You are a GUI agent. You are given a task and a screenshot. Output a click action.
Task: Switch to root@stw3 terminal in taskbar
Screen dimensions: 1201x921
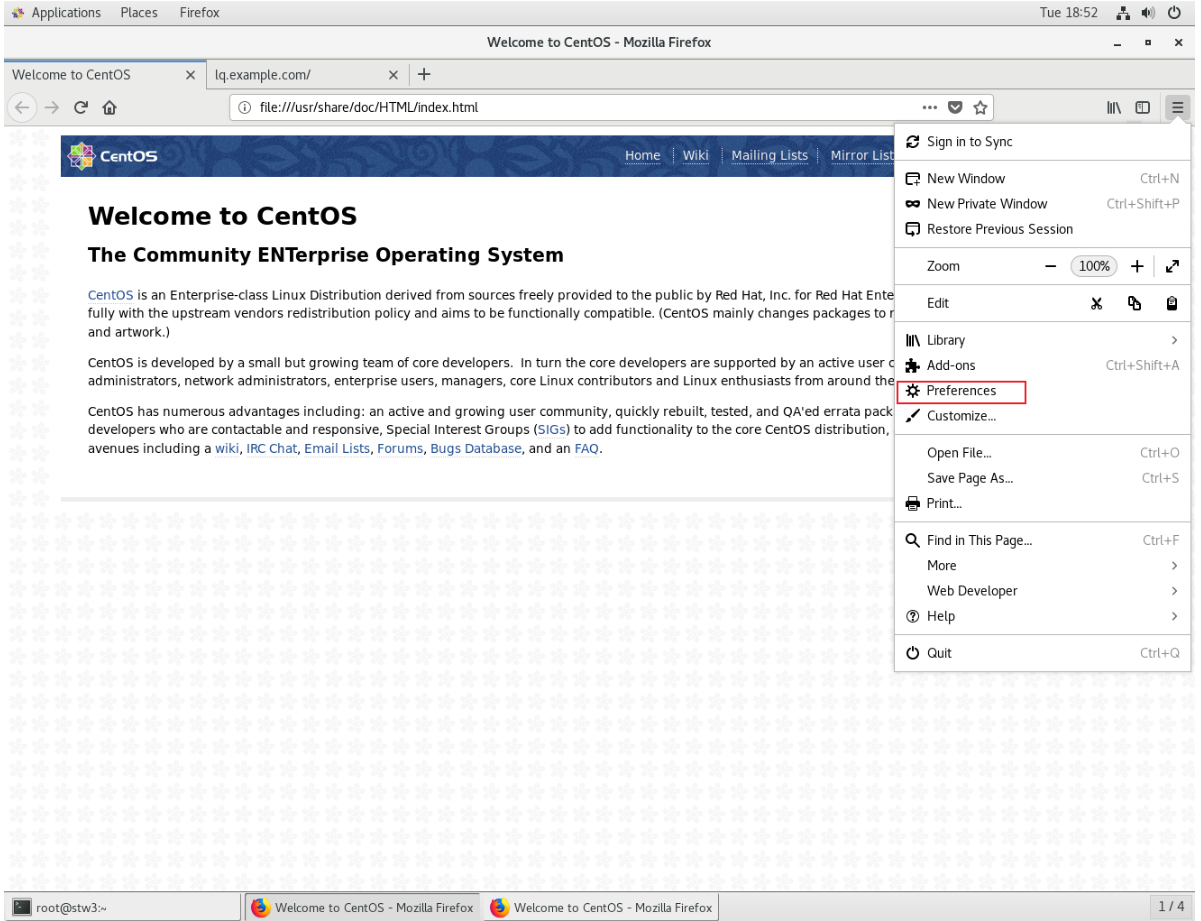coord(122,908)
